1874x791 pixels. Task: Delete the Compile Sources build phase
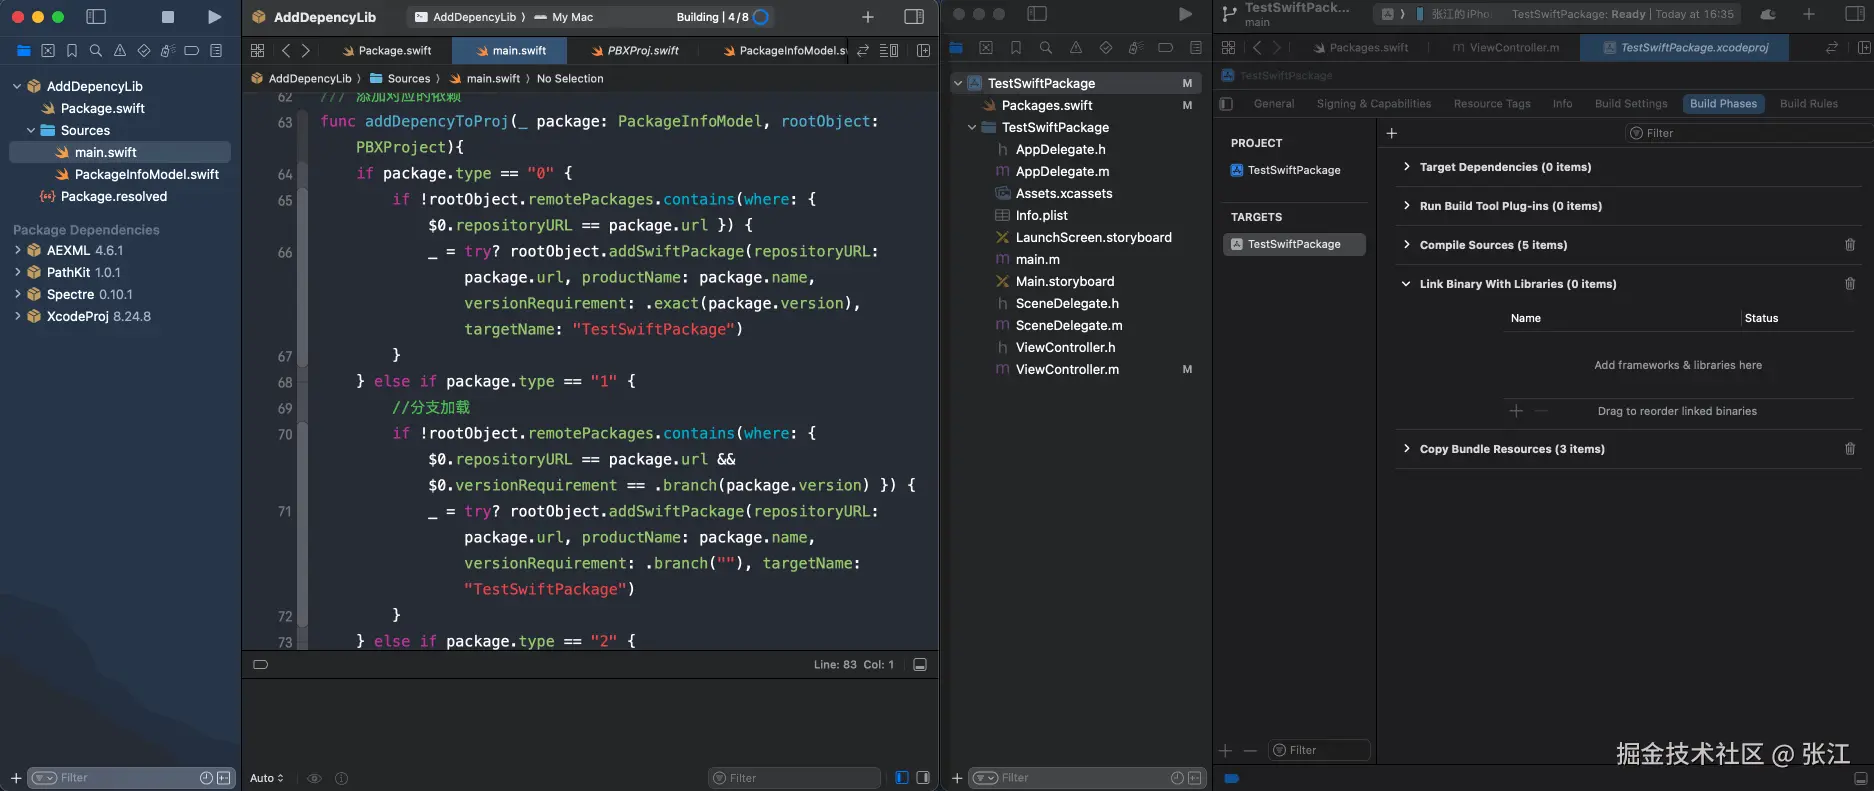(x=1849, y=245)
